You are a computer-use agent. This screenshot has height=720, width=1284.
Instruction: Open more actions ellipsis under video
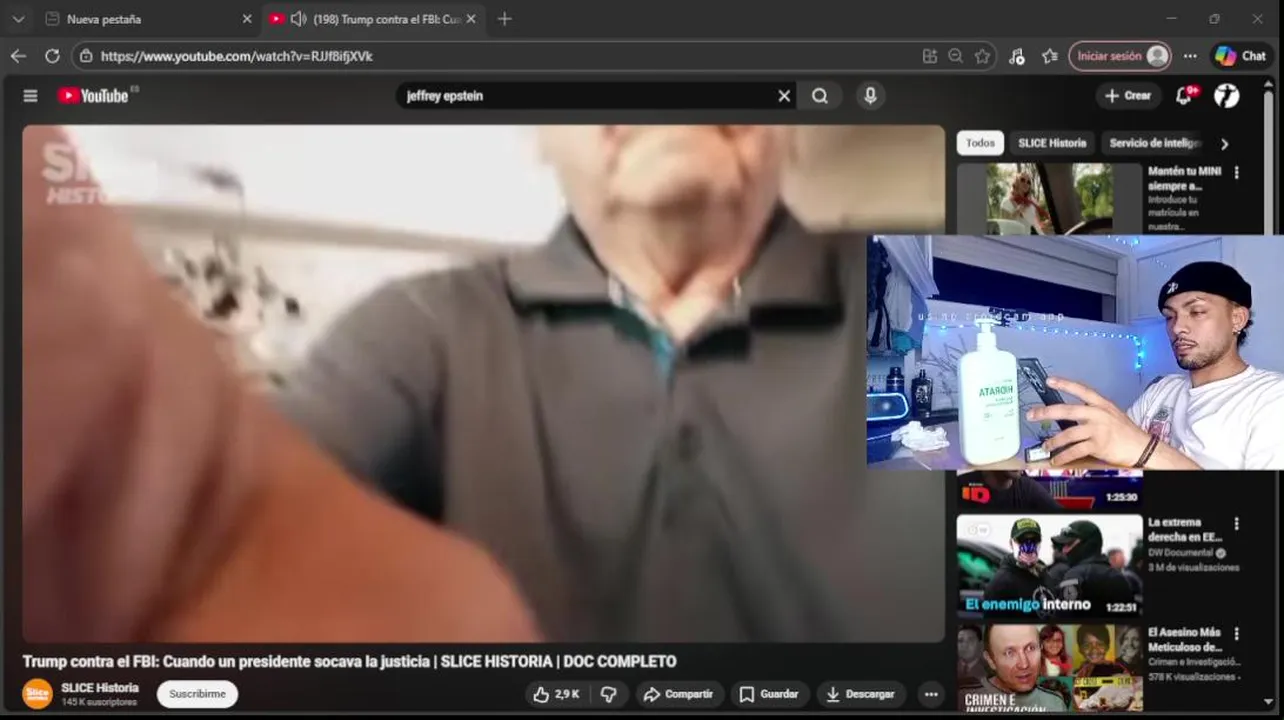click(931, 694)
